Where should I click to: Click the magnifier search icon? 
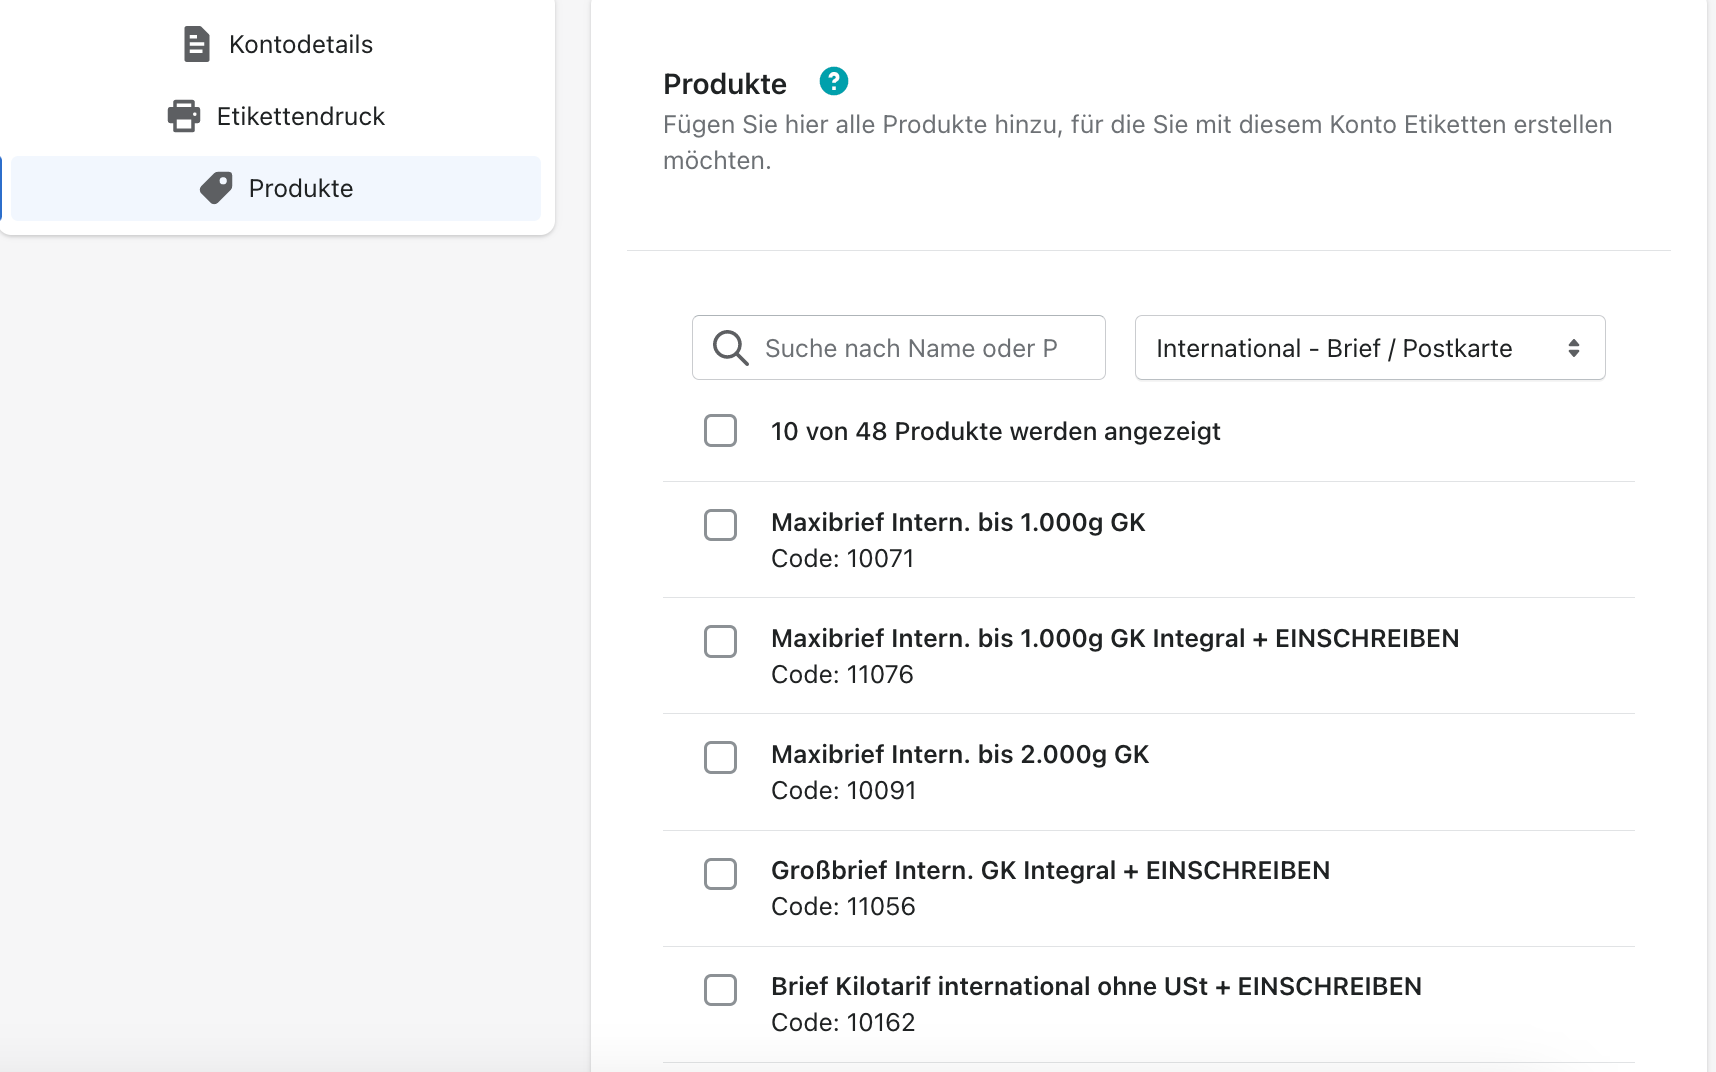[730, 348]
